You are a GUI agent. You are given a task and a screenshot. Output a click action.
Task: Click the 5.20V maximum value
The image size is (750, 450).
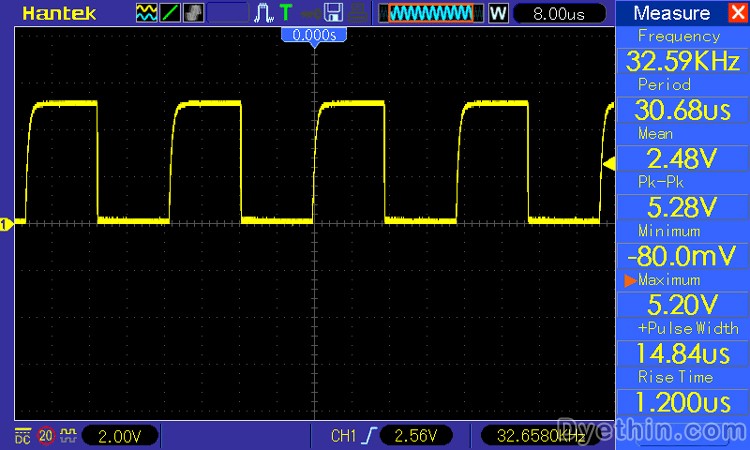[683, 305]
